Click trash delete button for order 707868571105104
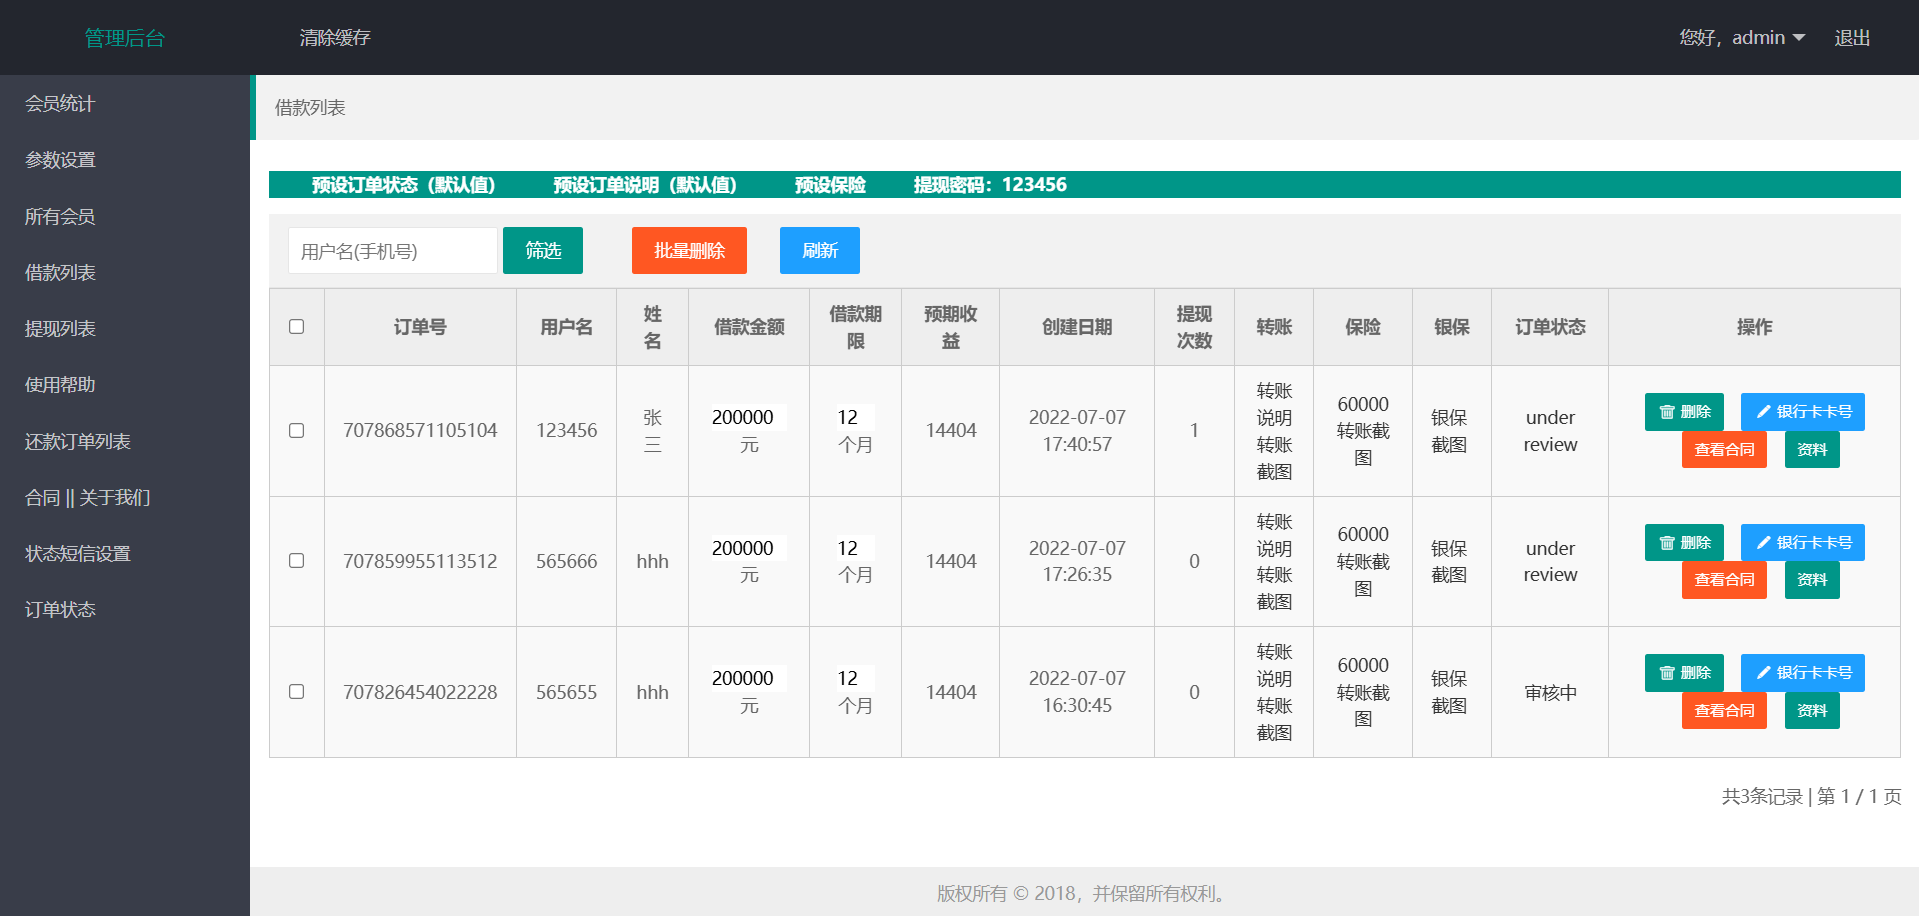The image size is (1919, 916). pos(1684,412)
